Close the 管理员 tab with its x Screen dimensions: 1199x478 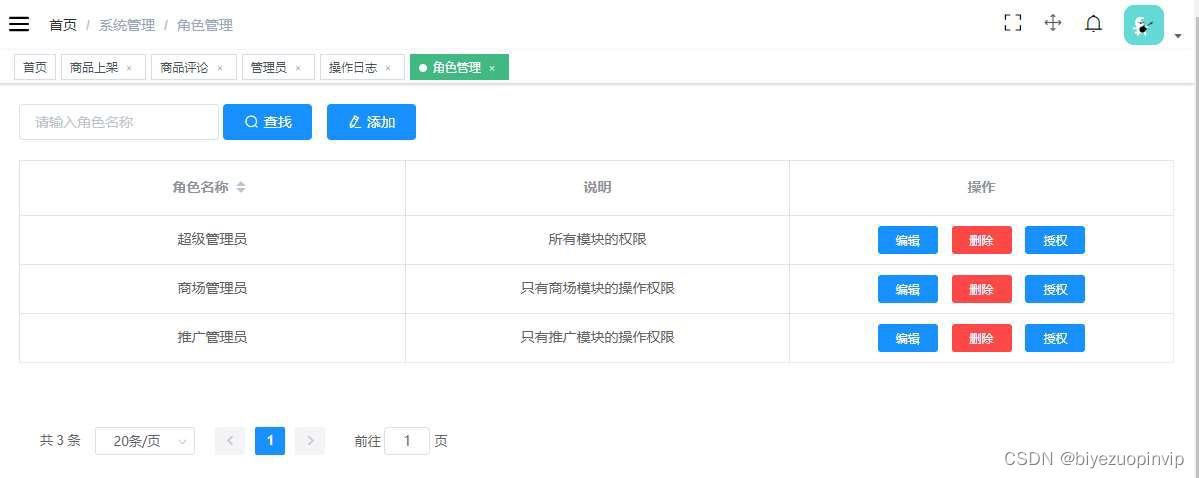298,68
